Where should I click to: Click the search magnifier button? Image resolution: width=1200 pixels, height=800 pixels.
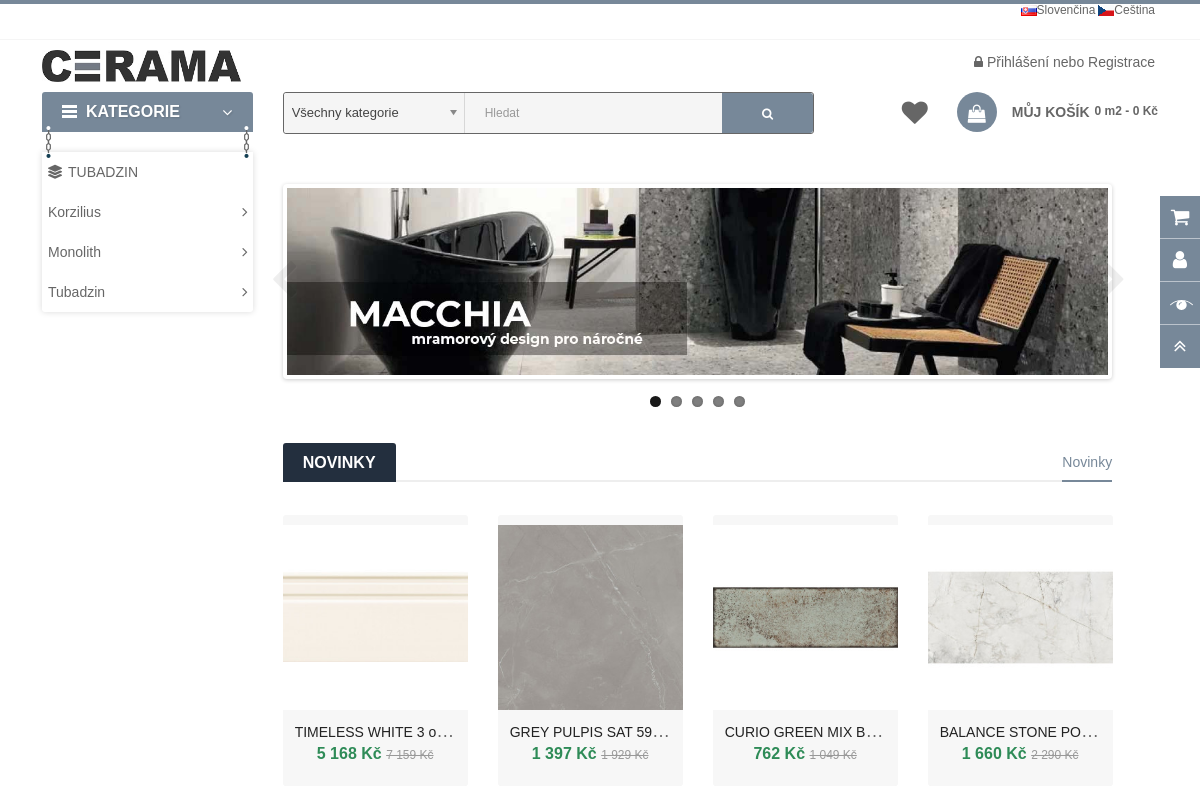(x=767, y=113)
